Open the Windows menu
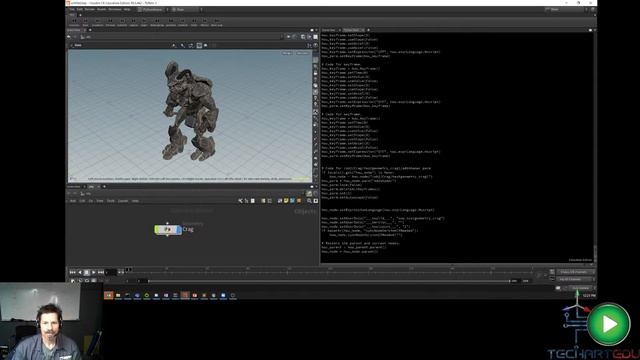Viewport: 640px width, 360px height. click(115, 9)
